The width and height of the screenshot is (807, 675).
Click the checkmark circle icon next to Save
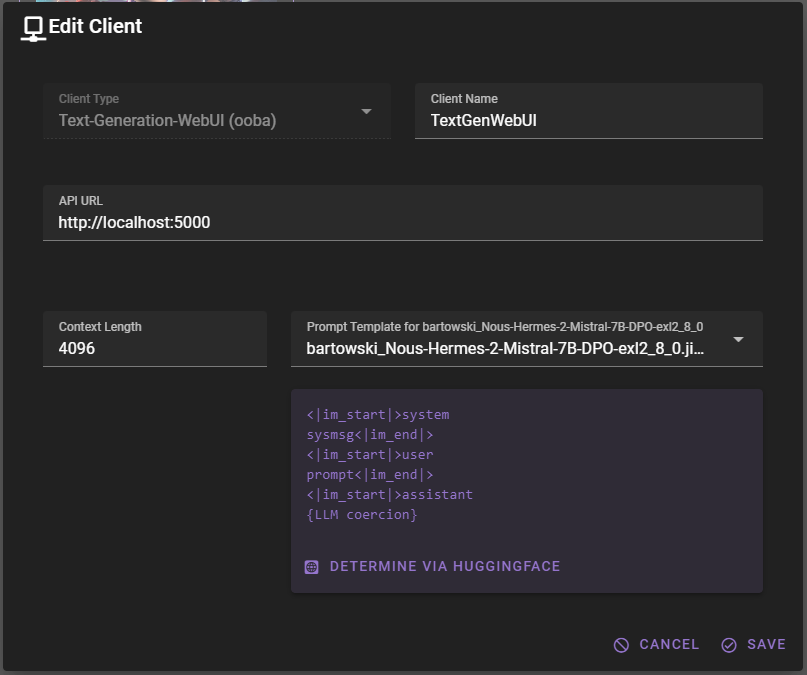pyautogui.click(x=729, y=645)
